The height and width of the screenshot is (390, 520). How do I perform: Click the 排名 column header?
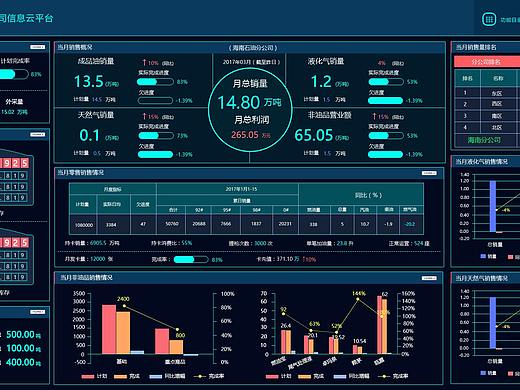coord(467,79)
